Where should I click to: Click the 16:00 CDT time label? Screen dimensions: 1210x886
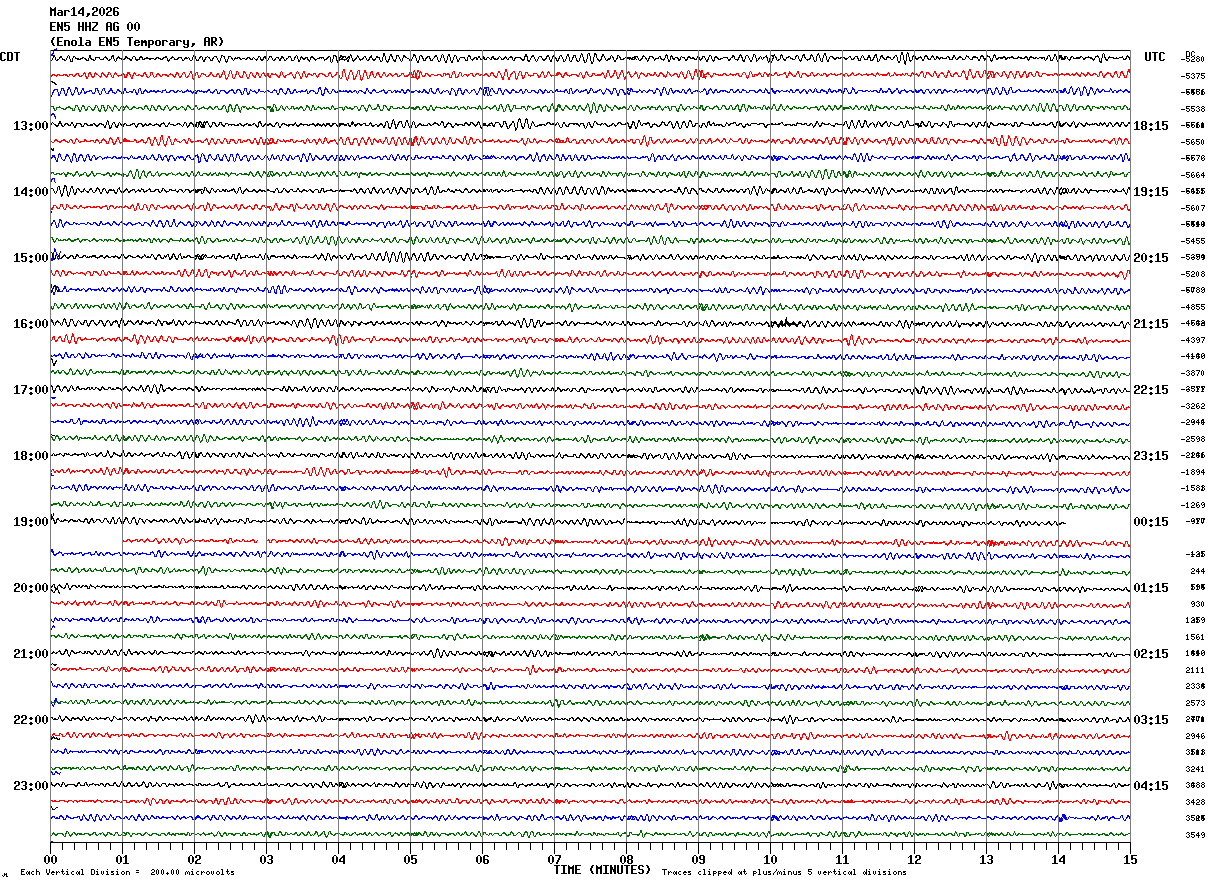tap(30, 324)
